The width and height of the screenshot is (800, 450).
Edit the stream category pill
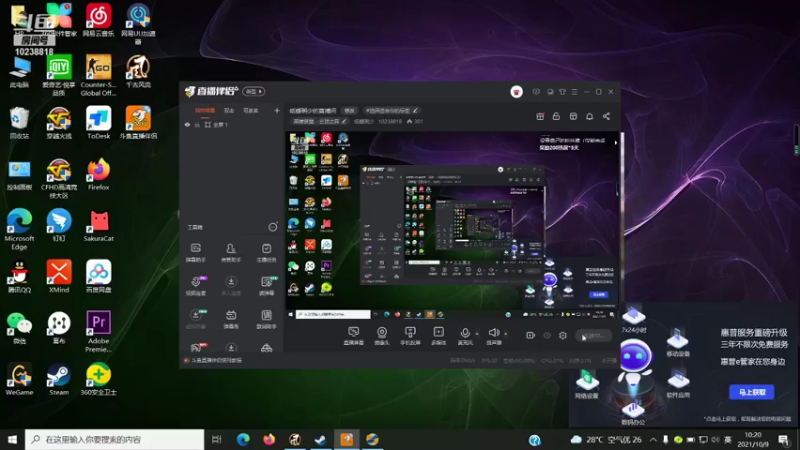pyautogui.click(x=320, y=121)
